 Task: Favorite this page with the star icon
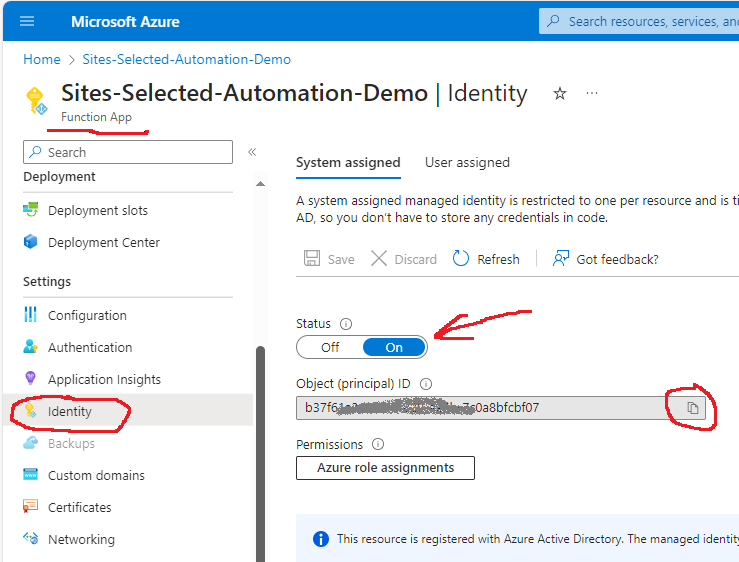(x=559, y=93)
